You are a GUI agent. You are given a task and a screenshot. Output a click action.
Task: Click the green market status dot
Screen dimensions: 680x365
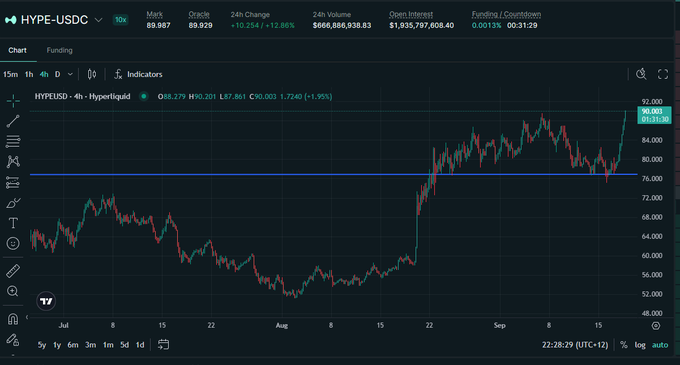coord(144,96)
